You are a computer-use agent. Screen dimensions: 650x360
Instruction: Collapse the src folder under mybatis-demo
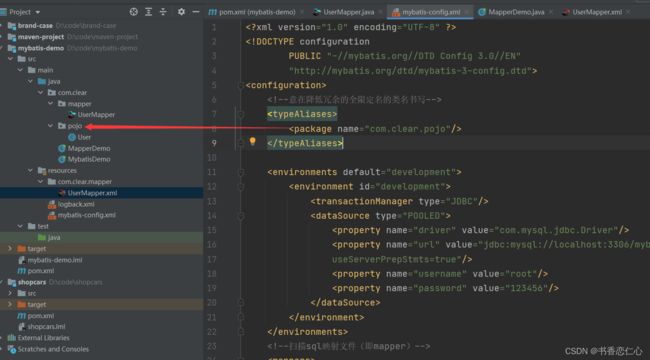(10, 59)
